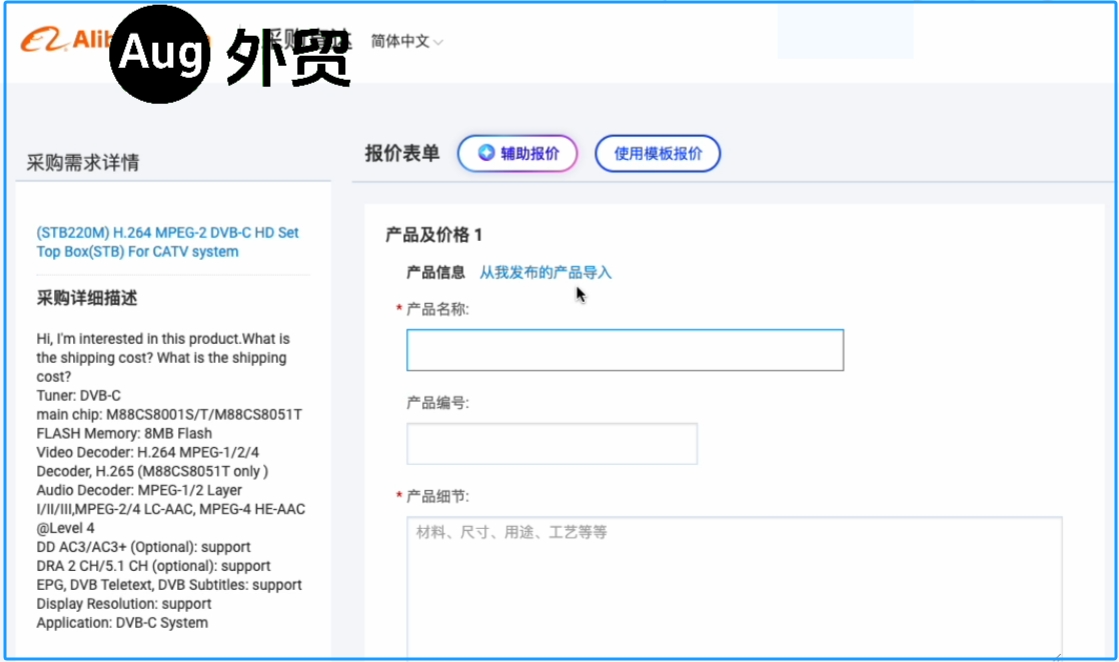Click the 采购需求详情 heading
This screenshot has width=1119, height=662.
(x=83, y=163)
